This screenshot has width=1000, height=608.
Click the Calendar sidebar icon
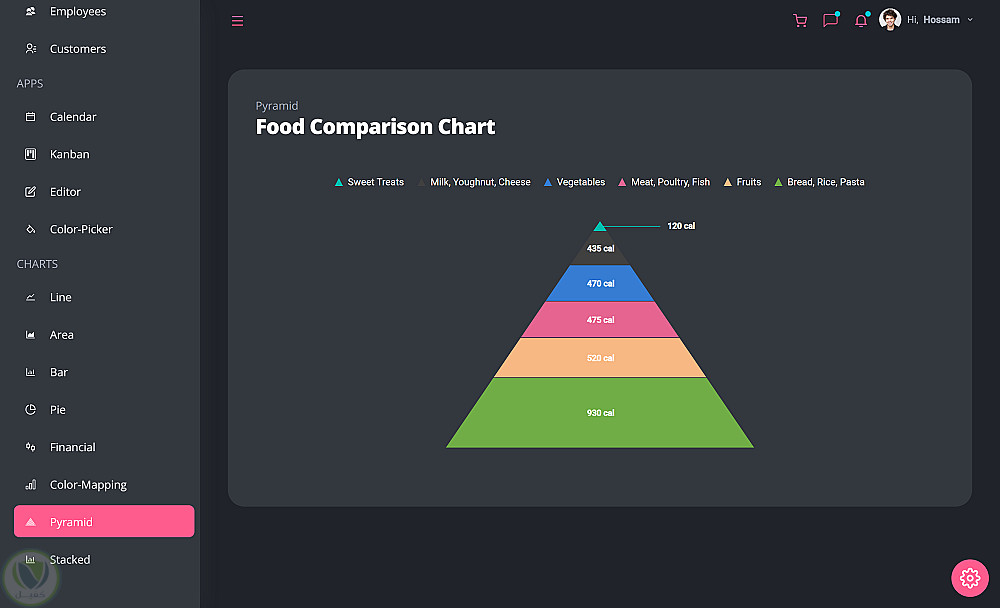pos(30,117)
